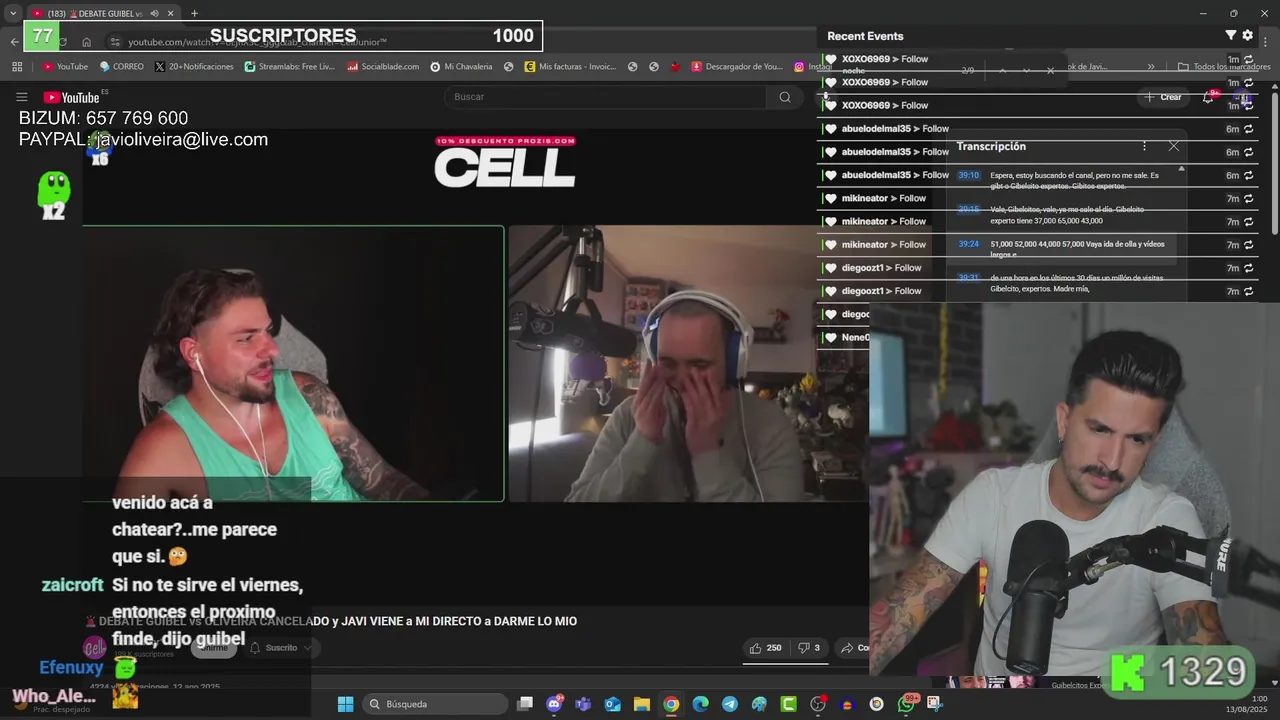Open Microsoft Teams from the taskbar
This screenshot has width=1280, height=720.
click(x=583, y=704)
